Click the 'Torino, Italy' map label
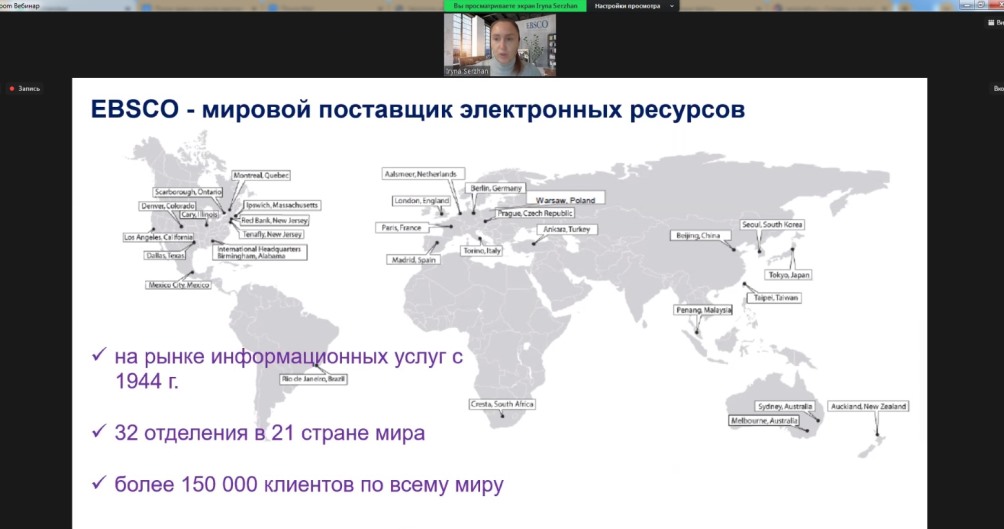 point(482,250)
